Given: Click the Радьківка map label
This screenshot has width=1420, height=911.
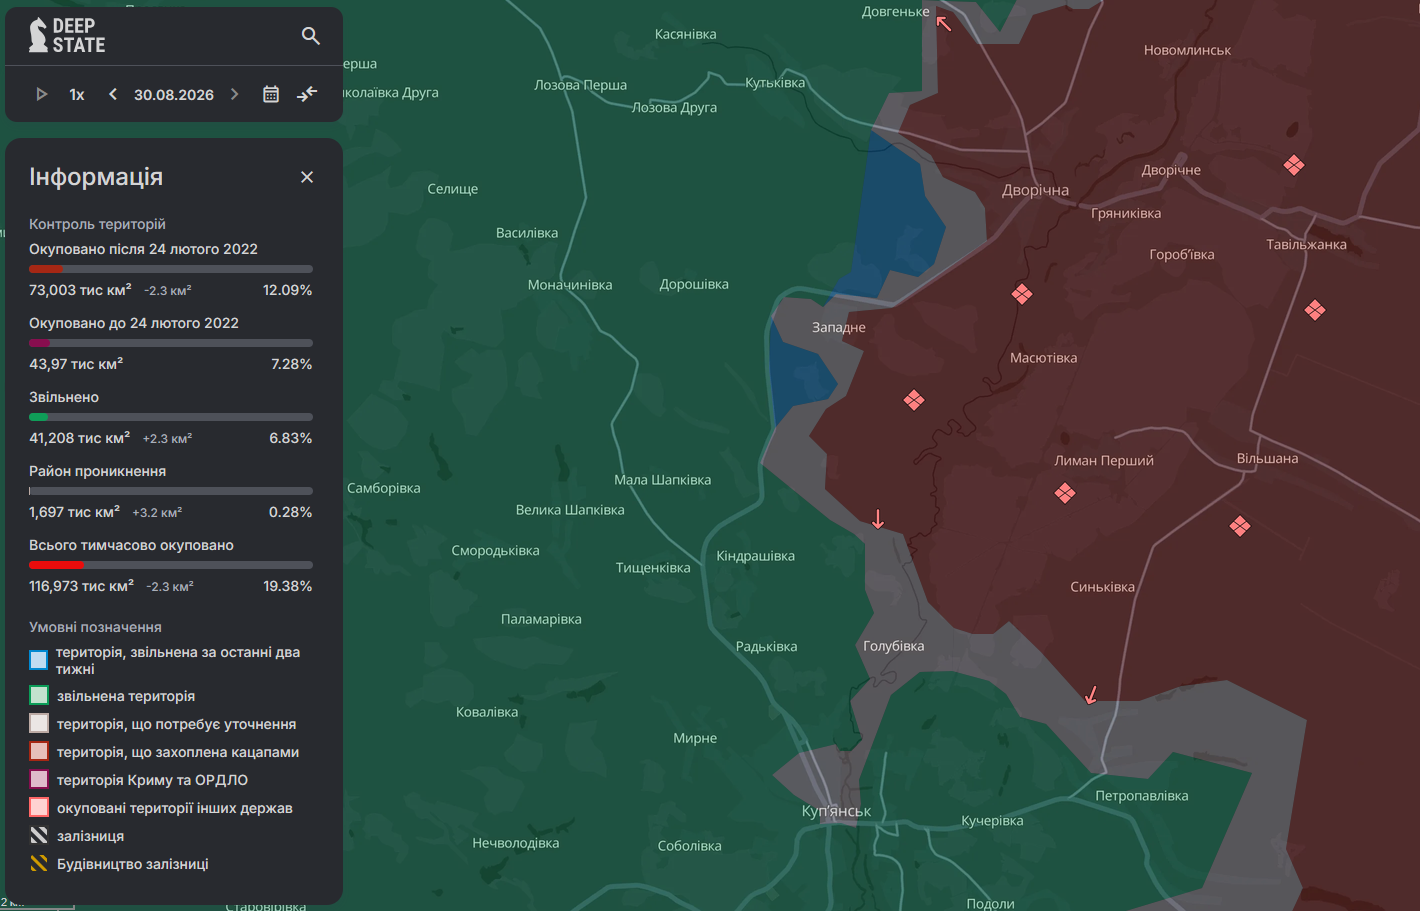Looking at the screenshot, I should tap(766, 647).
